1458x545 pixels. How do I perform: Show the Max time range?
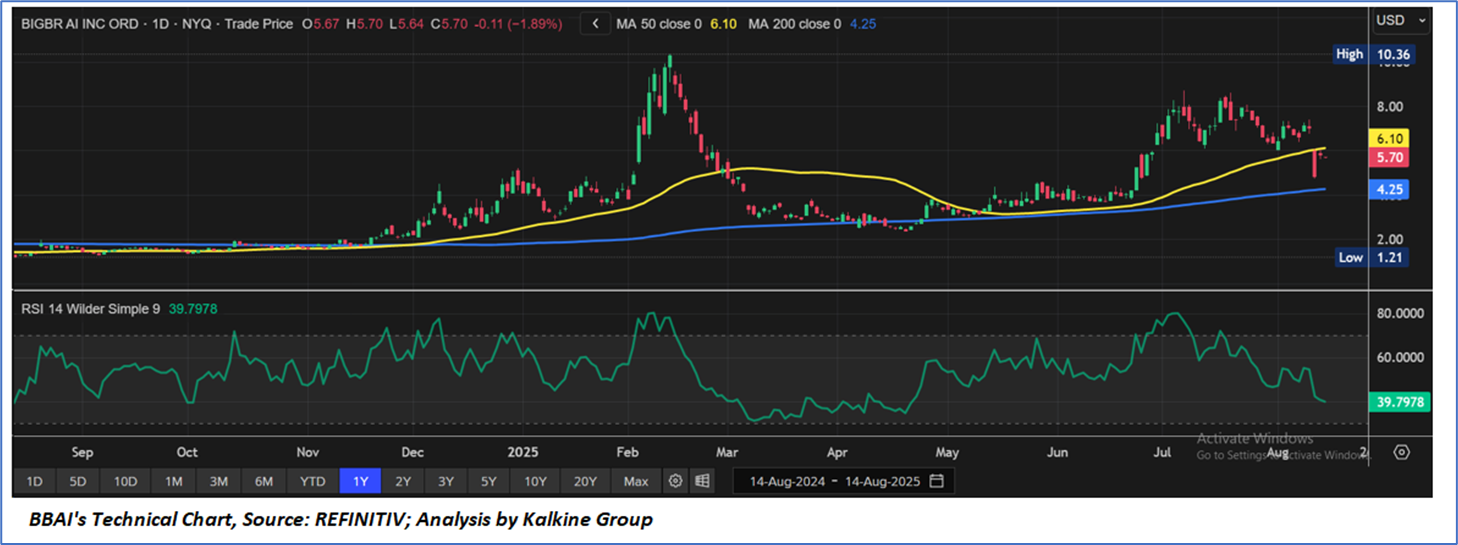(x=635, y=481)
